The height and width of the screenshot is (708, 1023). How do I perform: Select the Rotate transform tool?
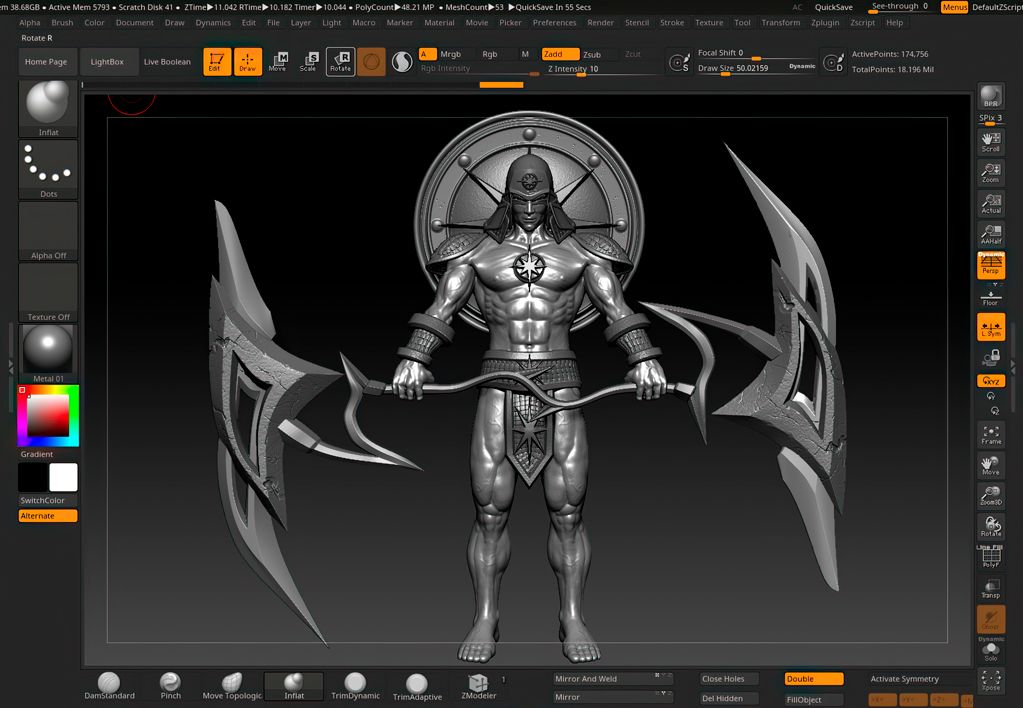(x=341, y=62)
